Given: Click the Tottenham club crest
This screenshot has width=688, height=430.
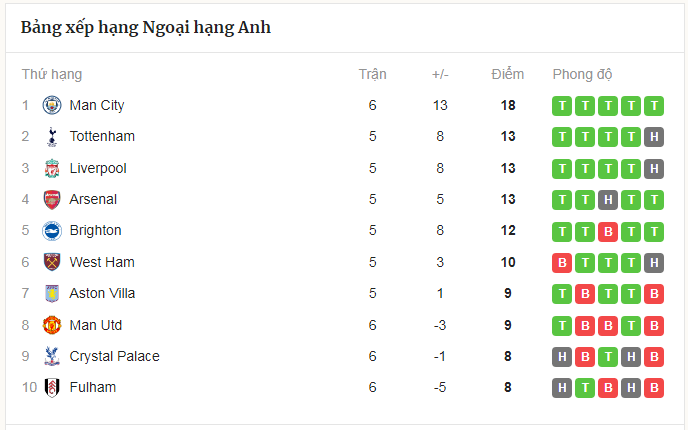Looking at the screenshot, I should [52, 137].
